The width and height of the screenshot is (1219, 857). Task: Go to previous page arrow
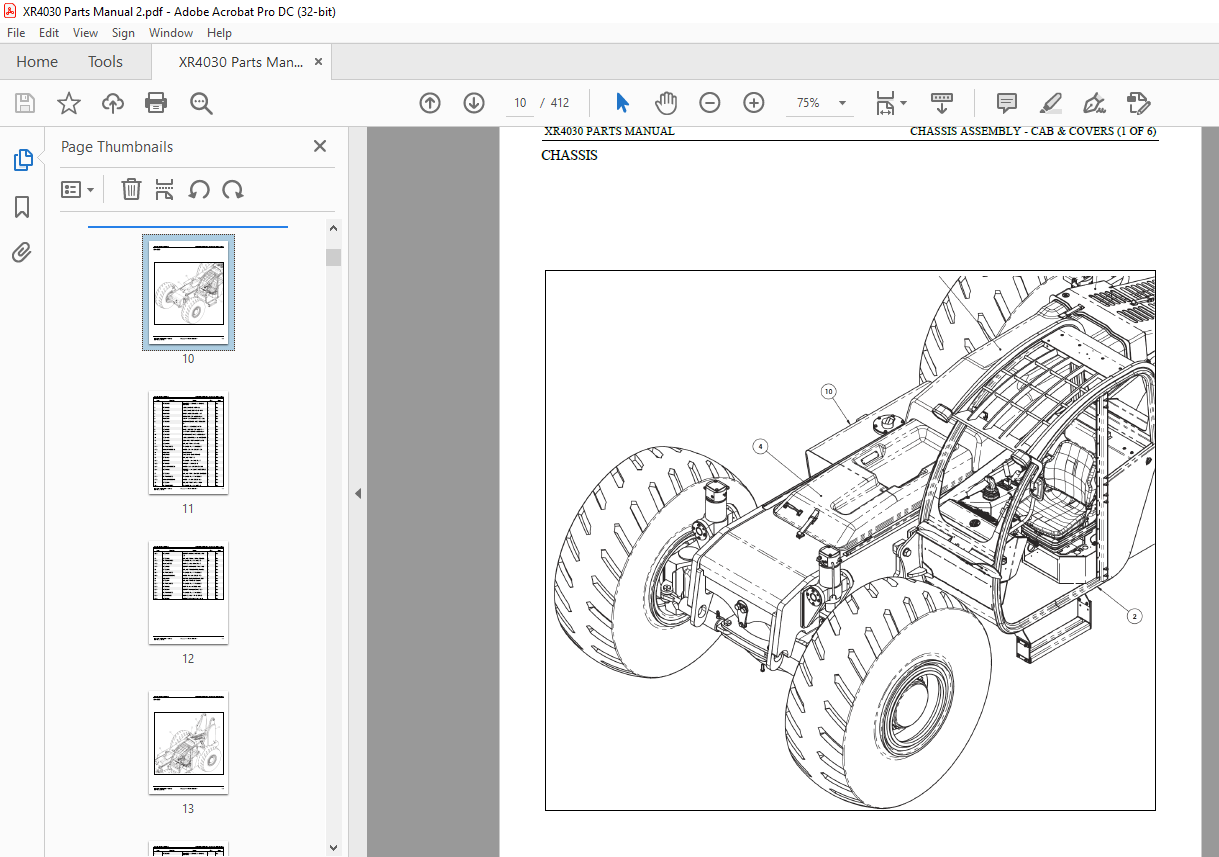tap(430, 103)
